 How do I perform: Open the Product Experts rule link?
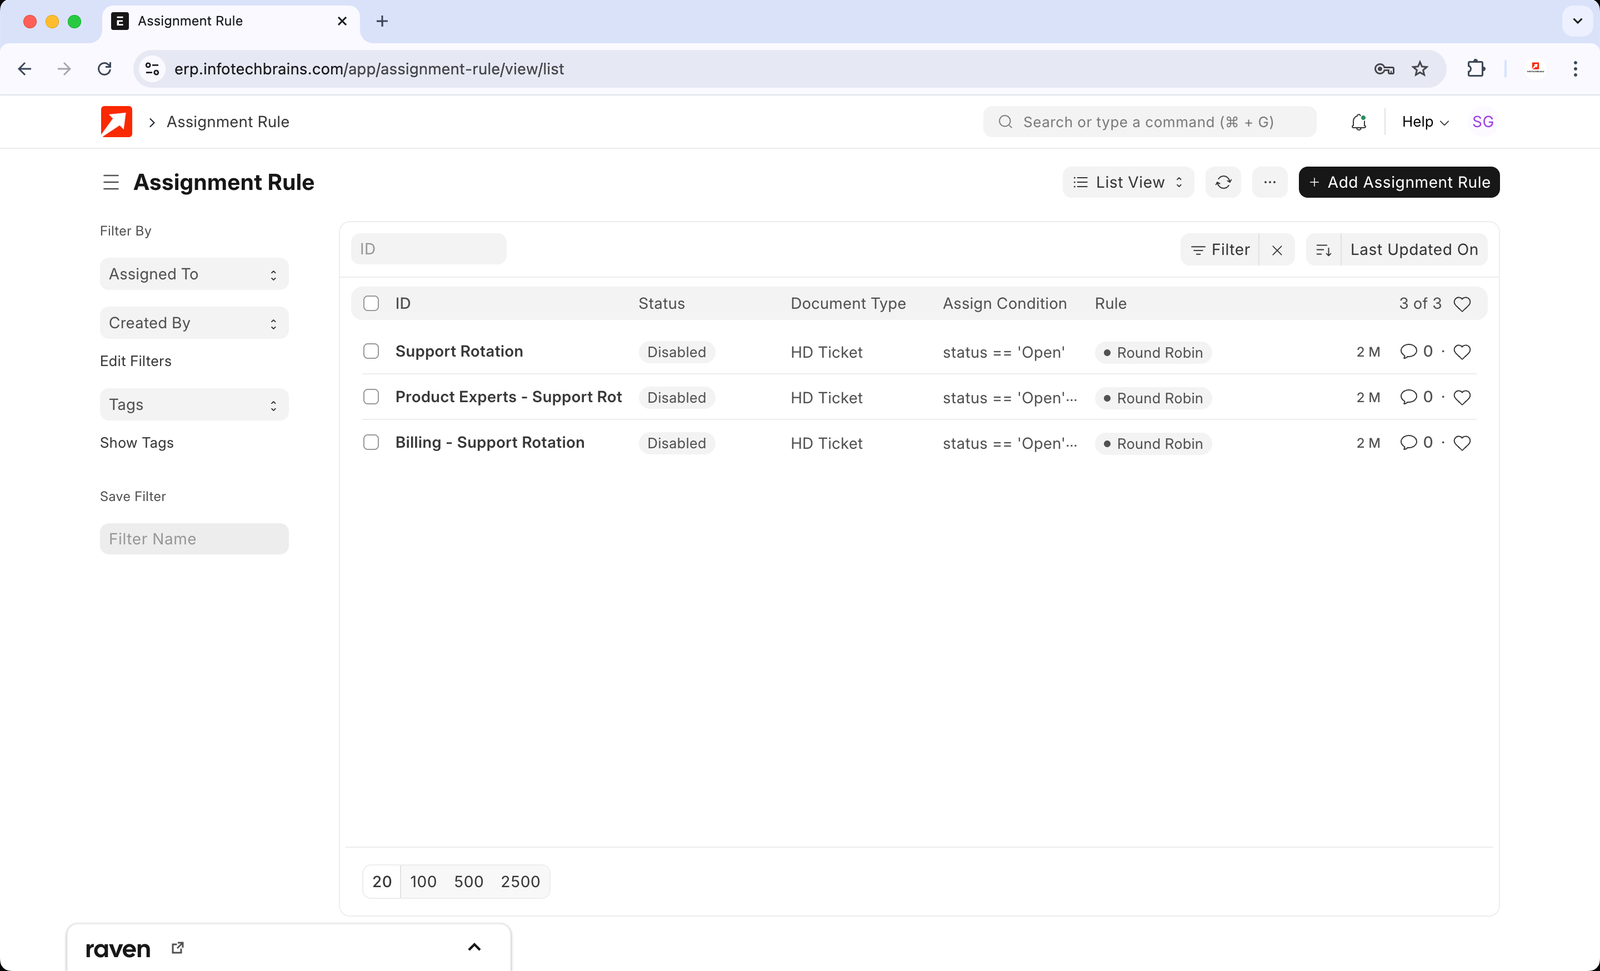pos(508,397)
